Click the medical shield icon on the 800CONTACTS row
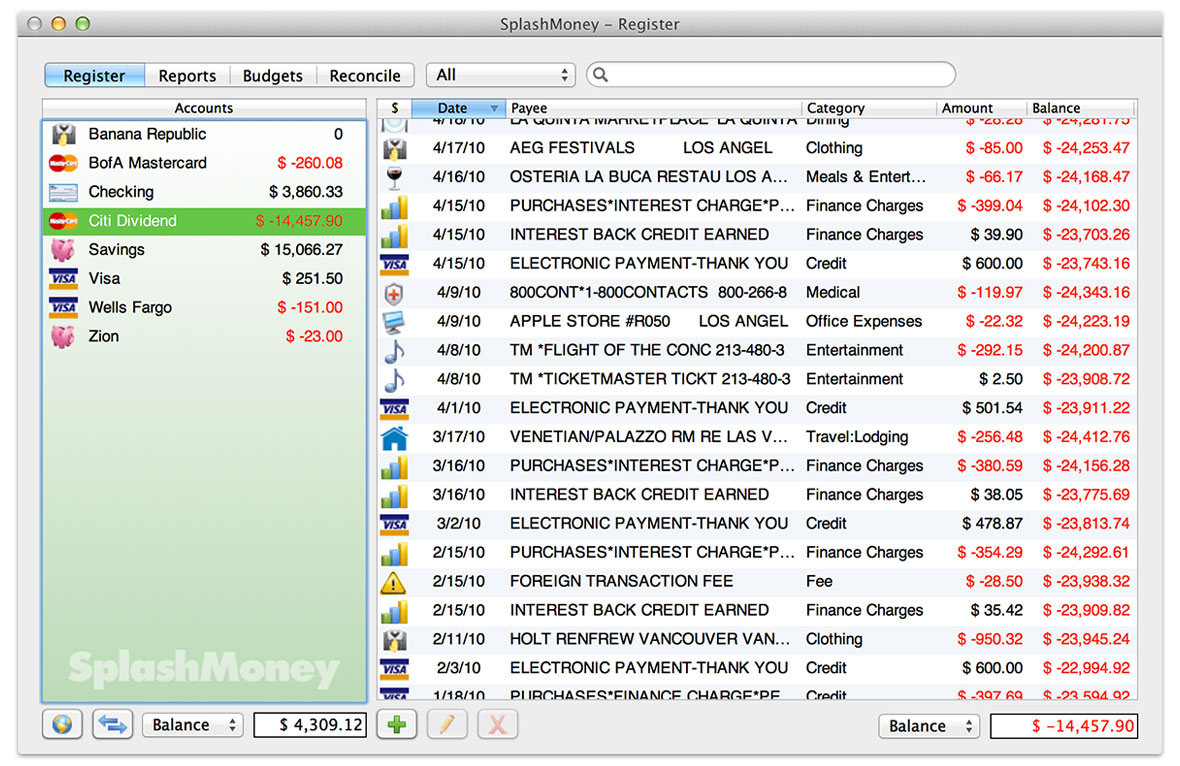The image size is (1180, 766). click(394, 293)
